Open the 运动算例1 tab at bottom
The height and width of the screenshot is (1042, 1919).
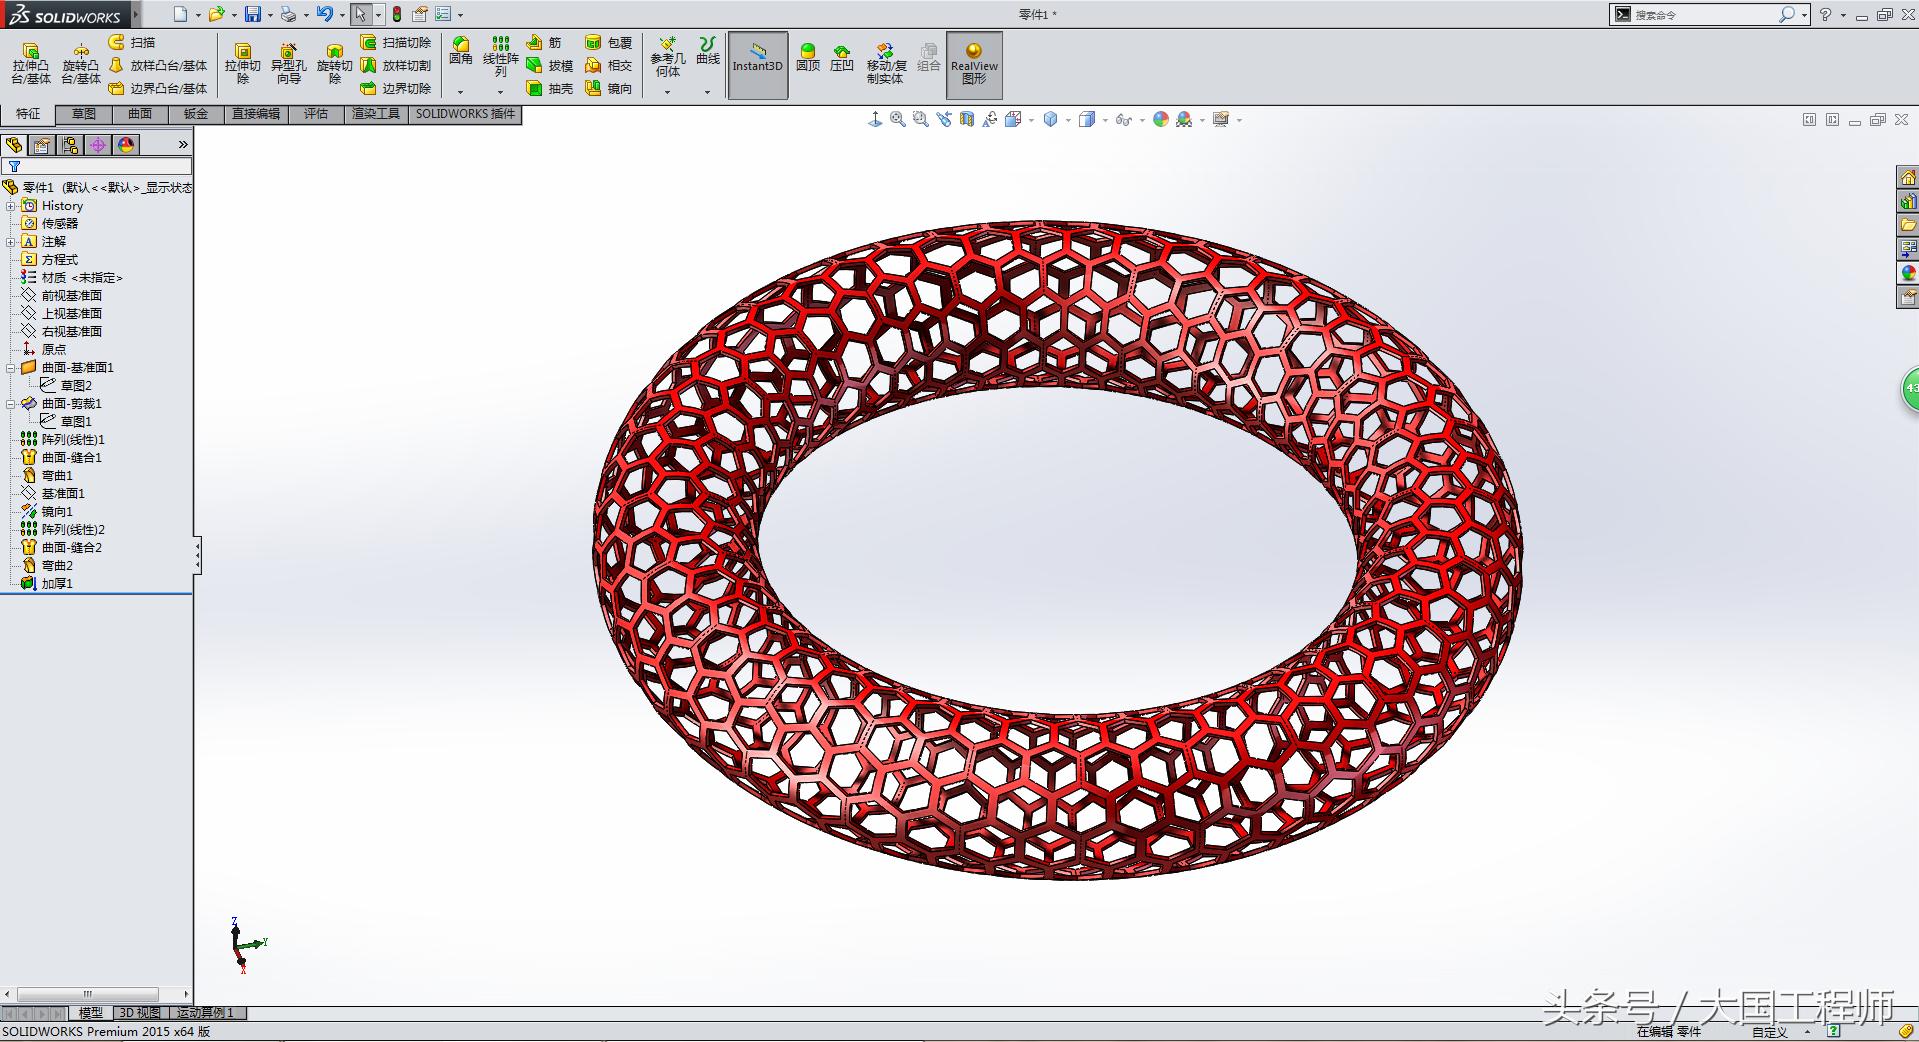[x=203, y=1012]
